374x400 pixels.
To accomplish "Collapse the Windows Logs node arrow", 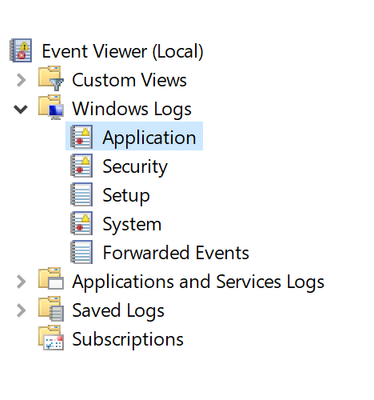I will pyautogui.click(x=21, y=109).
